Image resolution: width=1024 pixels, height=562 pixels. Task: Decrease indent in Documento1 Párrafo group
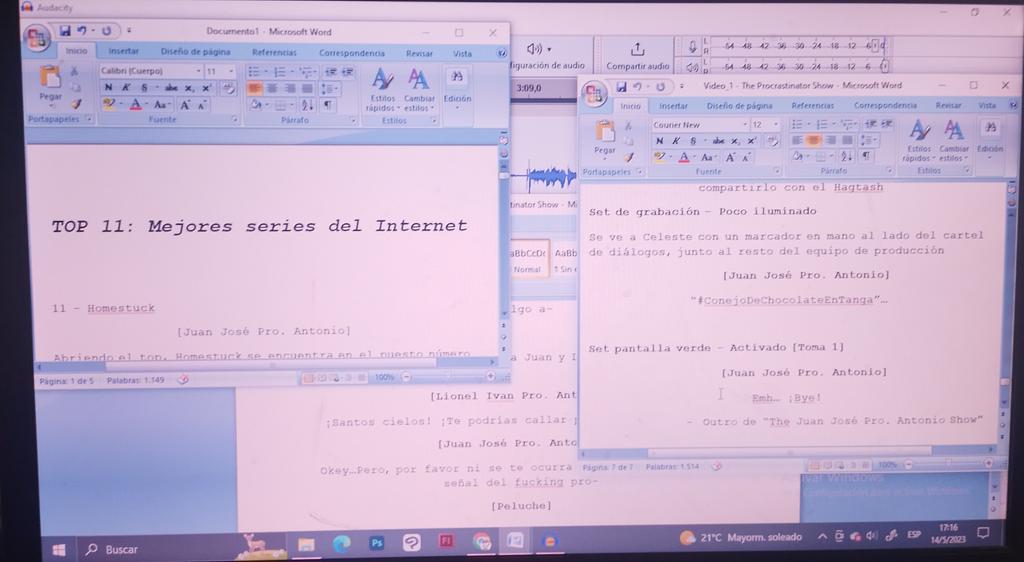pos(330,72)
